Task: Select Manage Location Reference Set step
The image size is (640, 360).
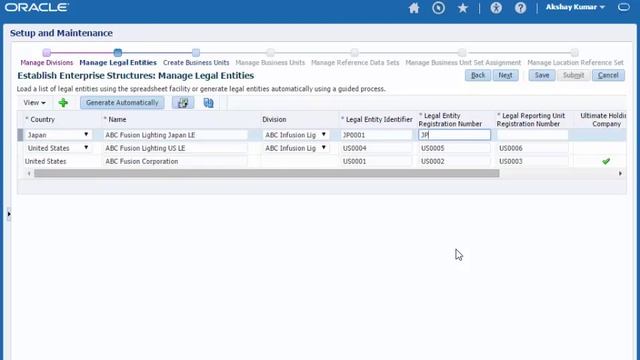Action: [x=575, y=62]
